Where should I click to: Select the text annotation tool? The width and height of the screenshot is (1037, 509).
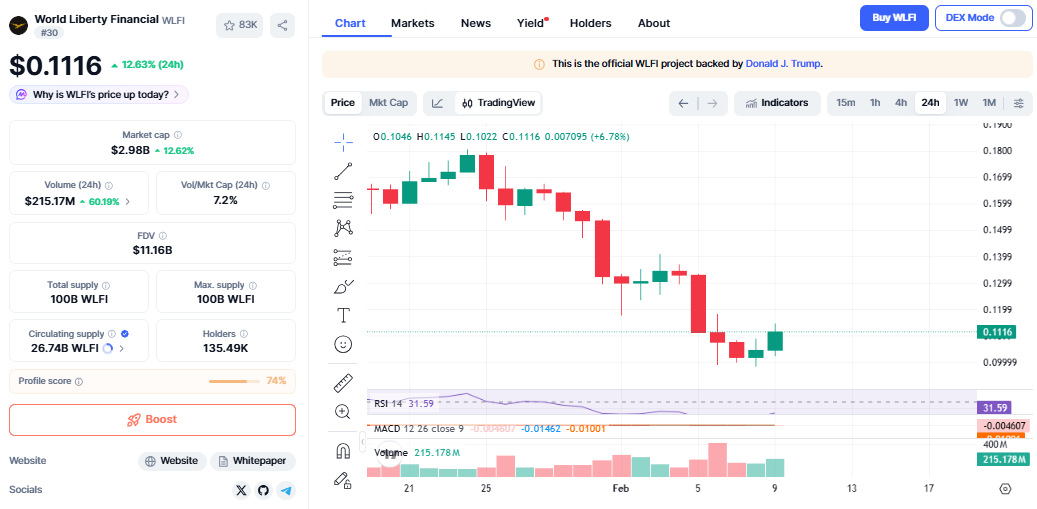[x=343, y=315]
